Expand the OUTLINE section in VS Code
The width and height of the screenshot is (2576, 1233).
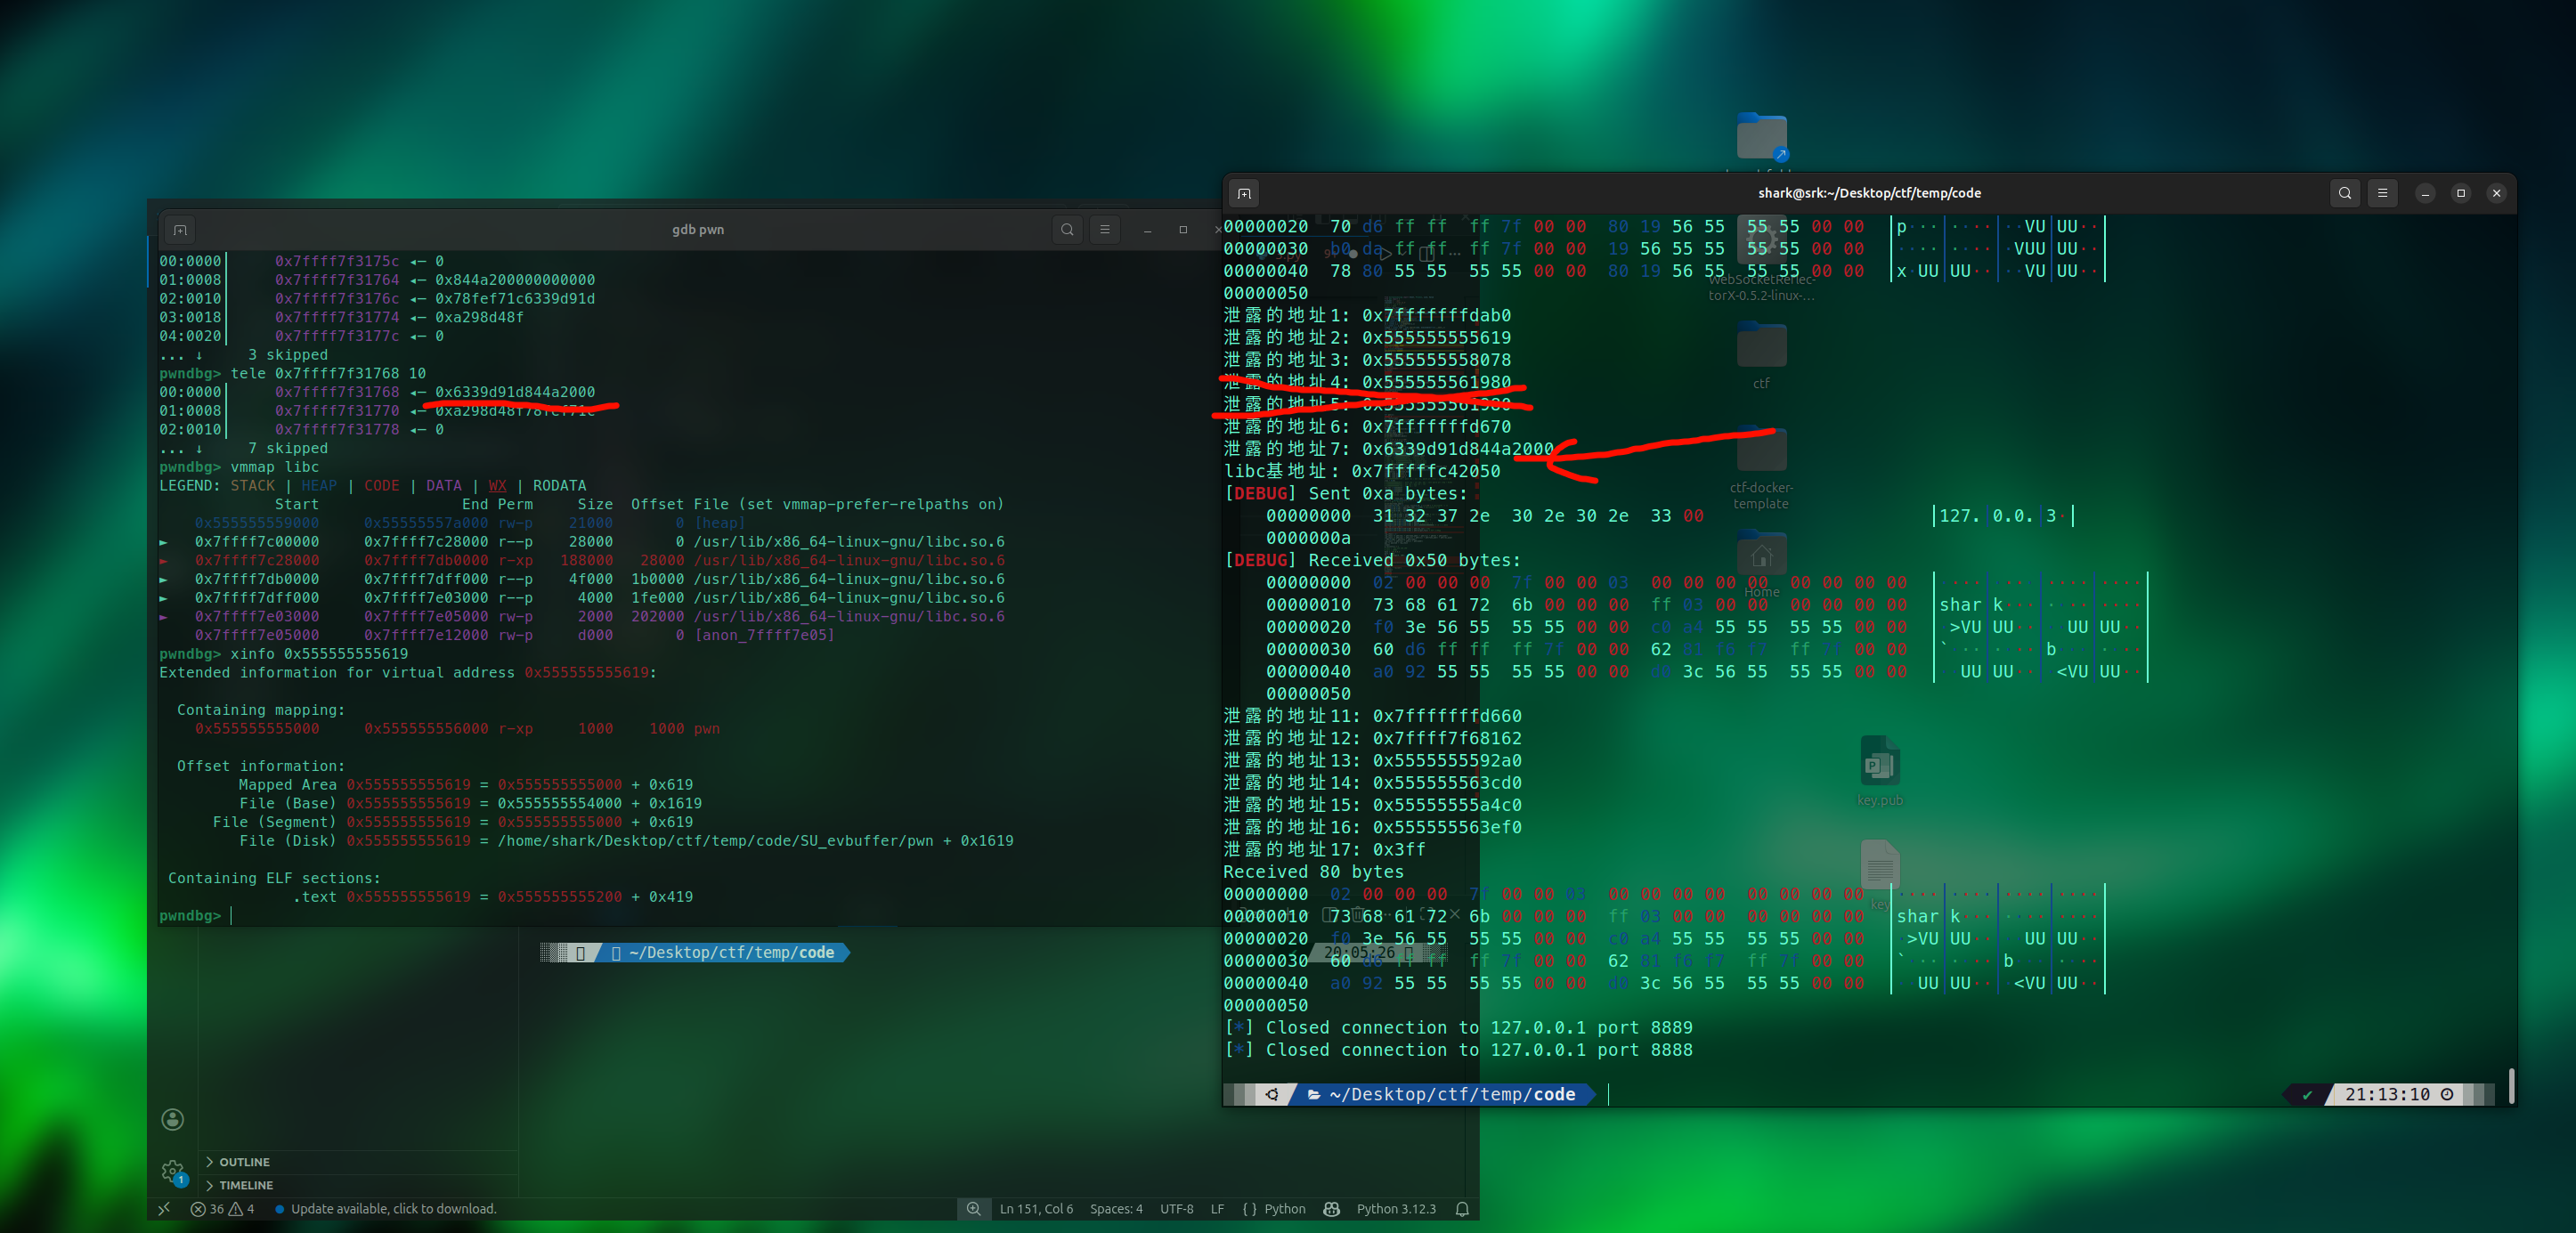[x=244, y=1162]
